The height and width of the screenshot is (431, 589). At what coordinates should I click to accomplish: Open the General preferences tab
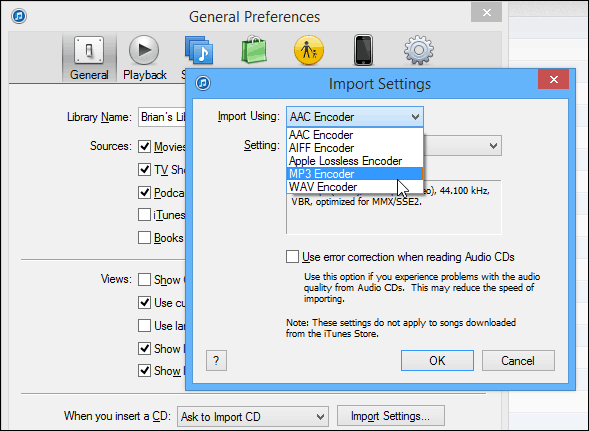[x=89, y=58]
